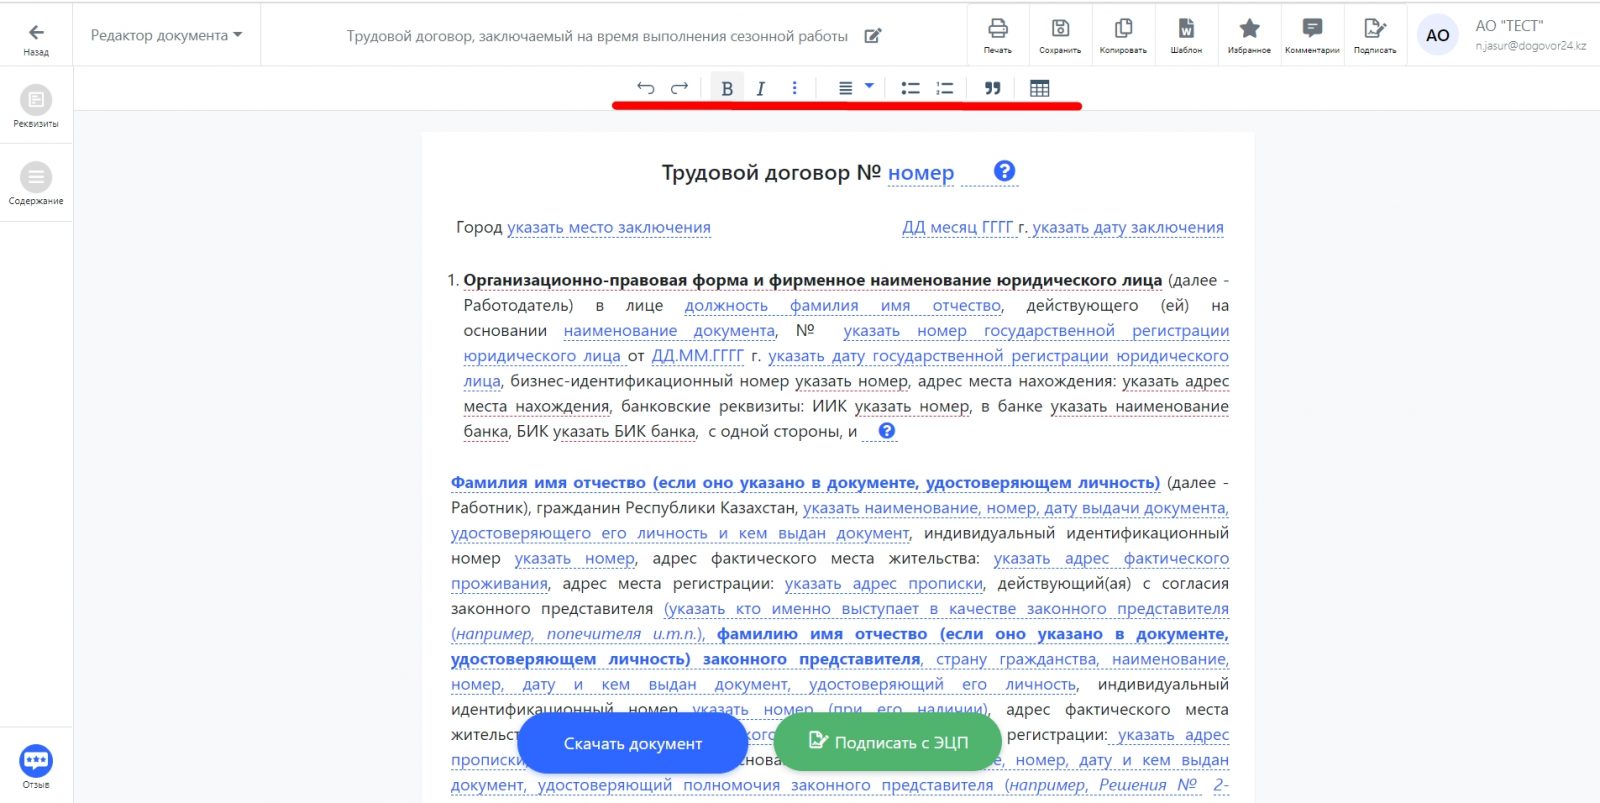Insert a table

click(x=1040, y=88)
